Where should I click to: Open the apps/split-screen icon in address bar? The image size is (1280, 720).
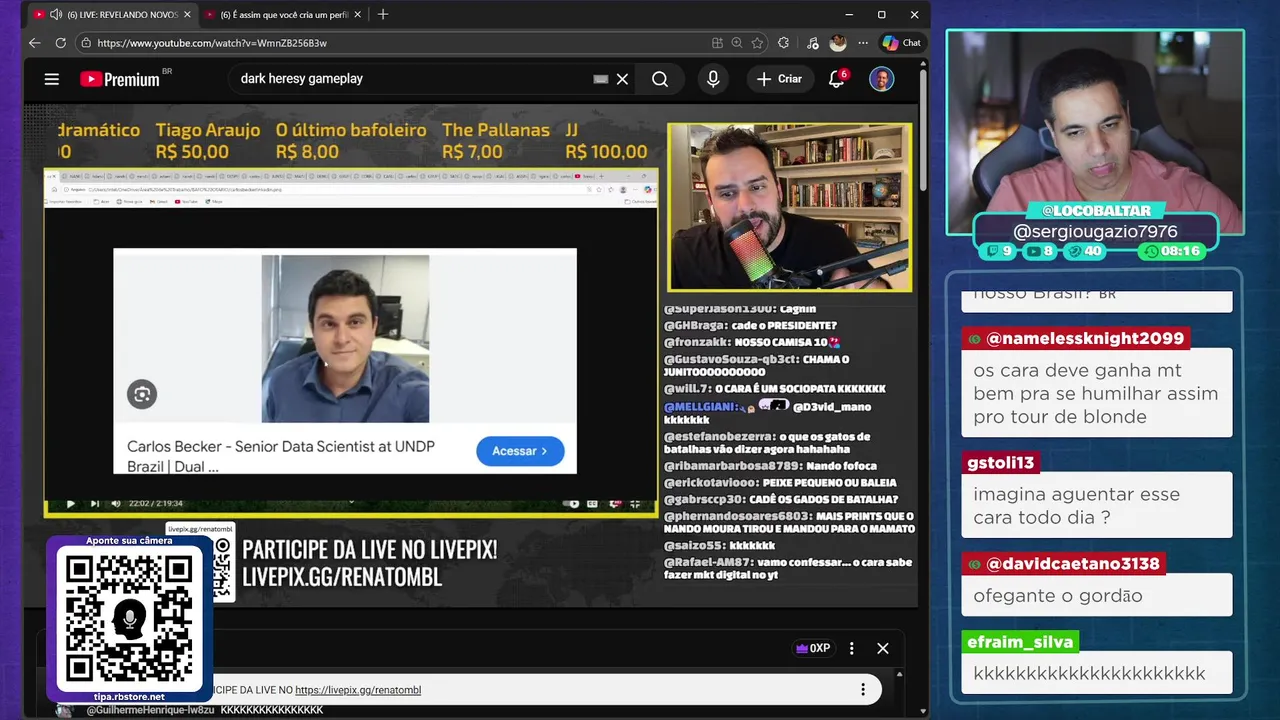click(x=717, y=43)
